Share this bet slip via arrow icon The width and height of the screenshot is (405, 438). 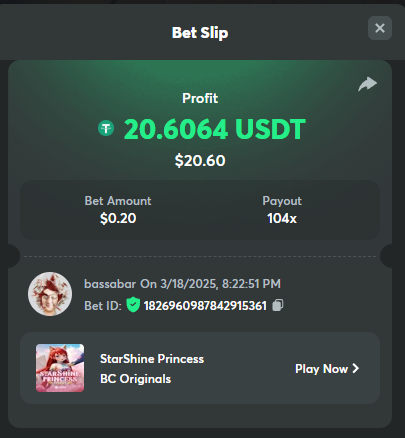tap(367, 84)
